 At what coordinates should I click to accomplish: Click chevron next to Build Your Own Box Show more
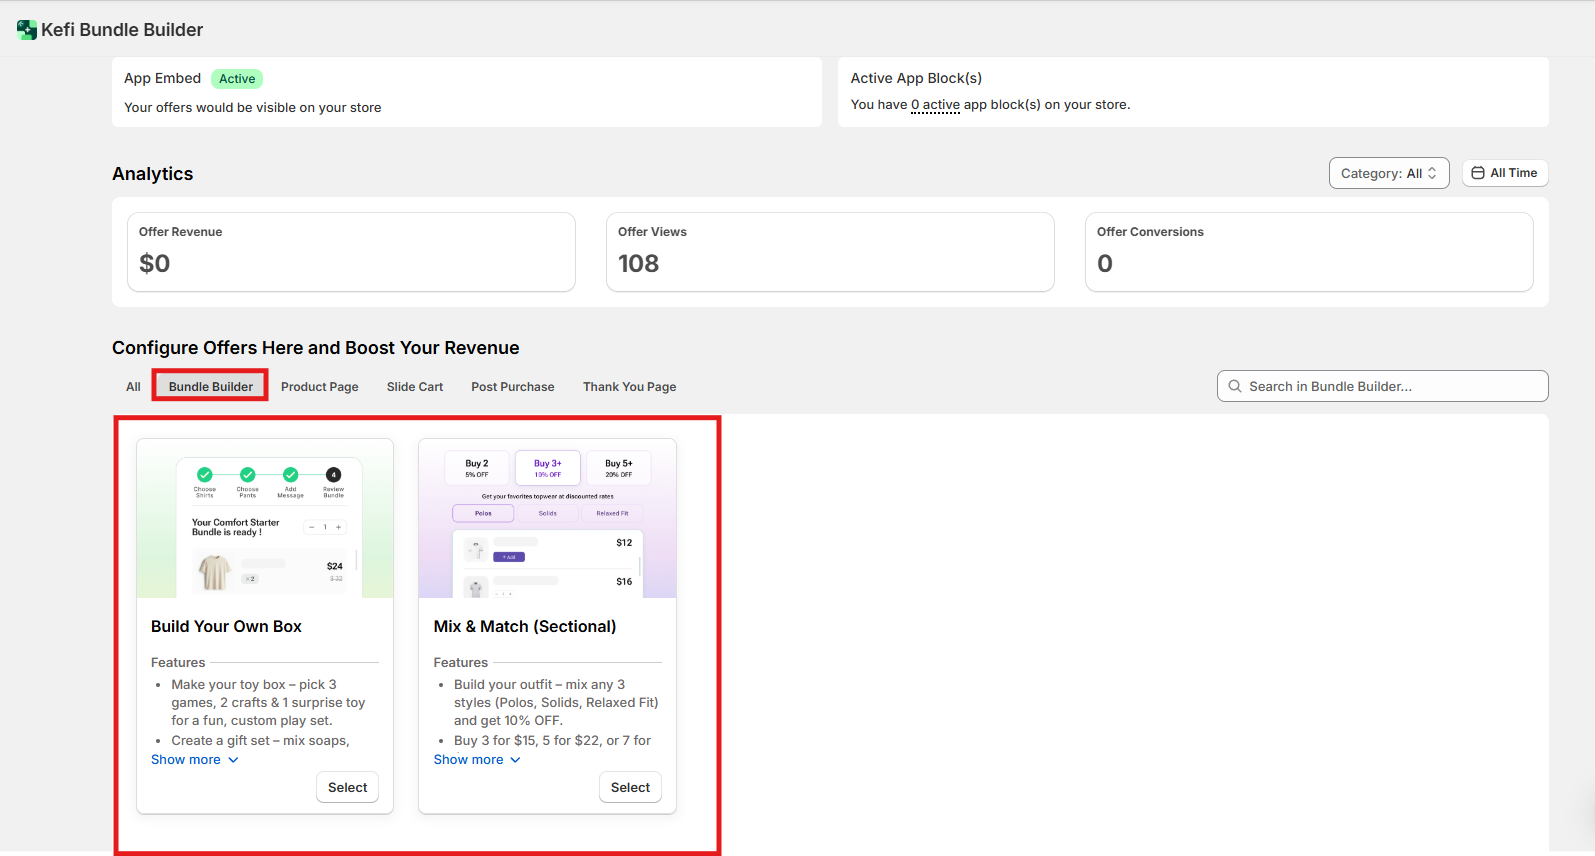click(233, 760)
